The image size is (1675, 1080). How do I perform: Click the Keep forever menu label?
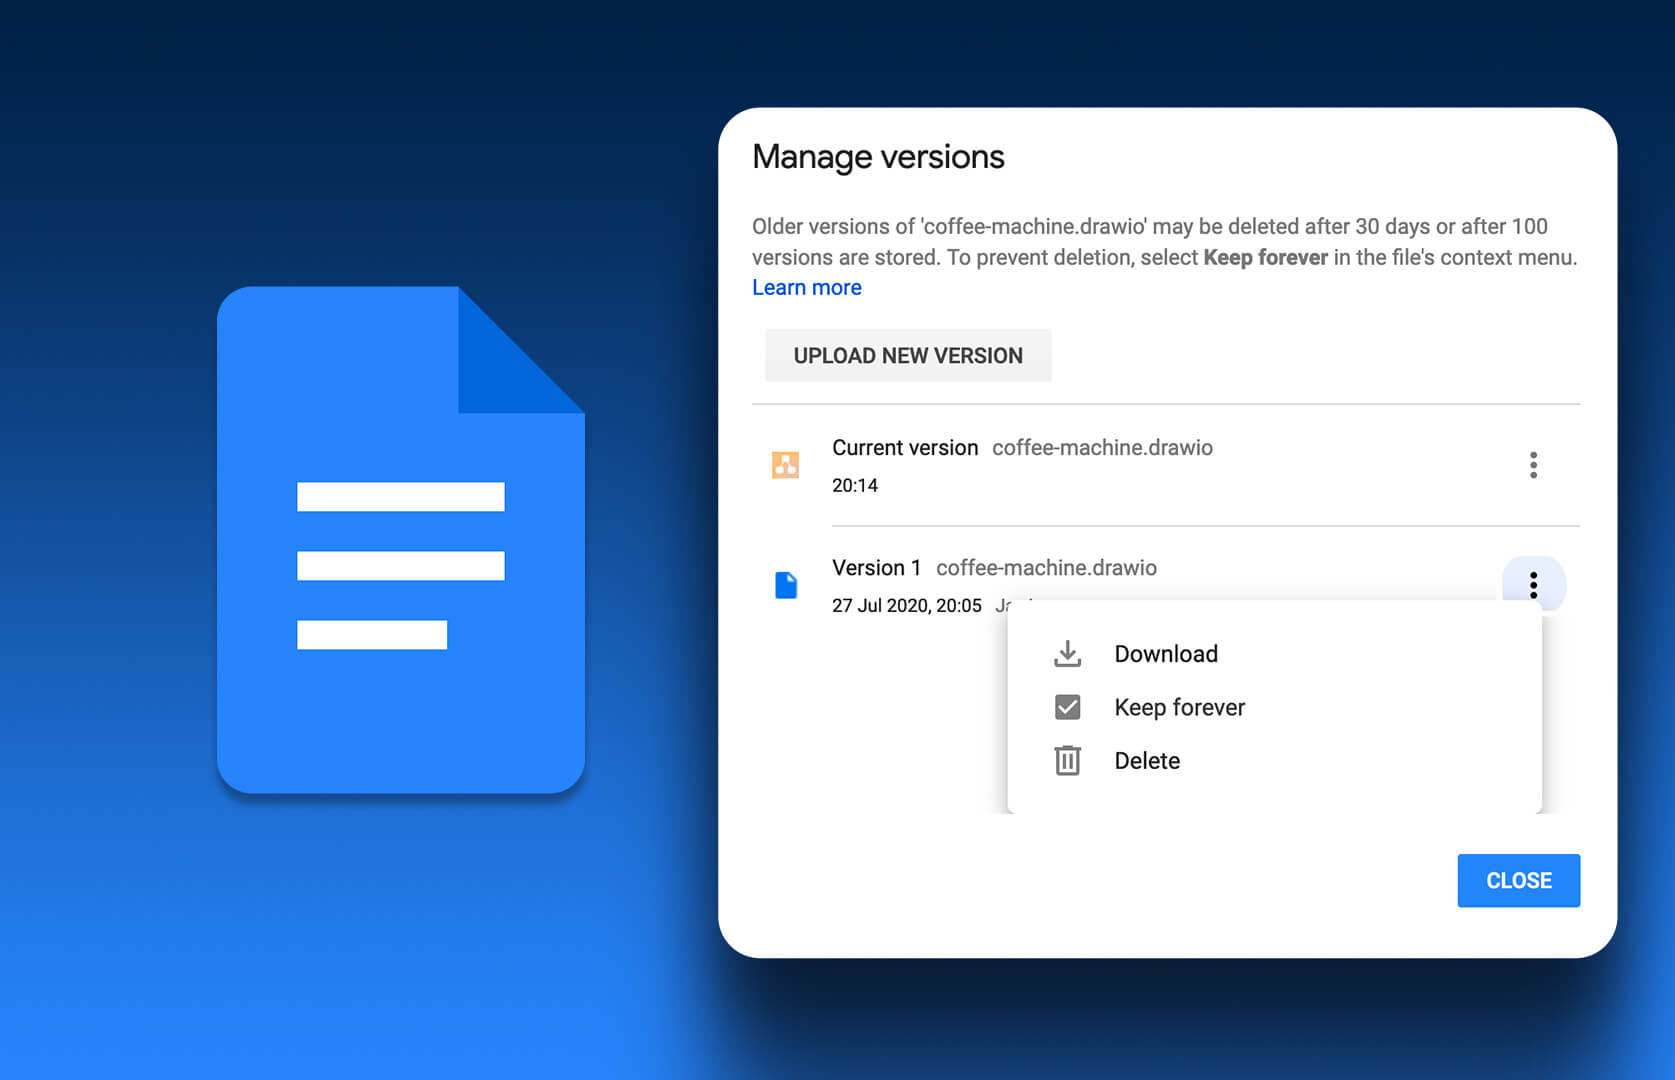coord(1179,708)
